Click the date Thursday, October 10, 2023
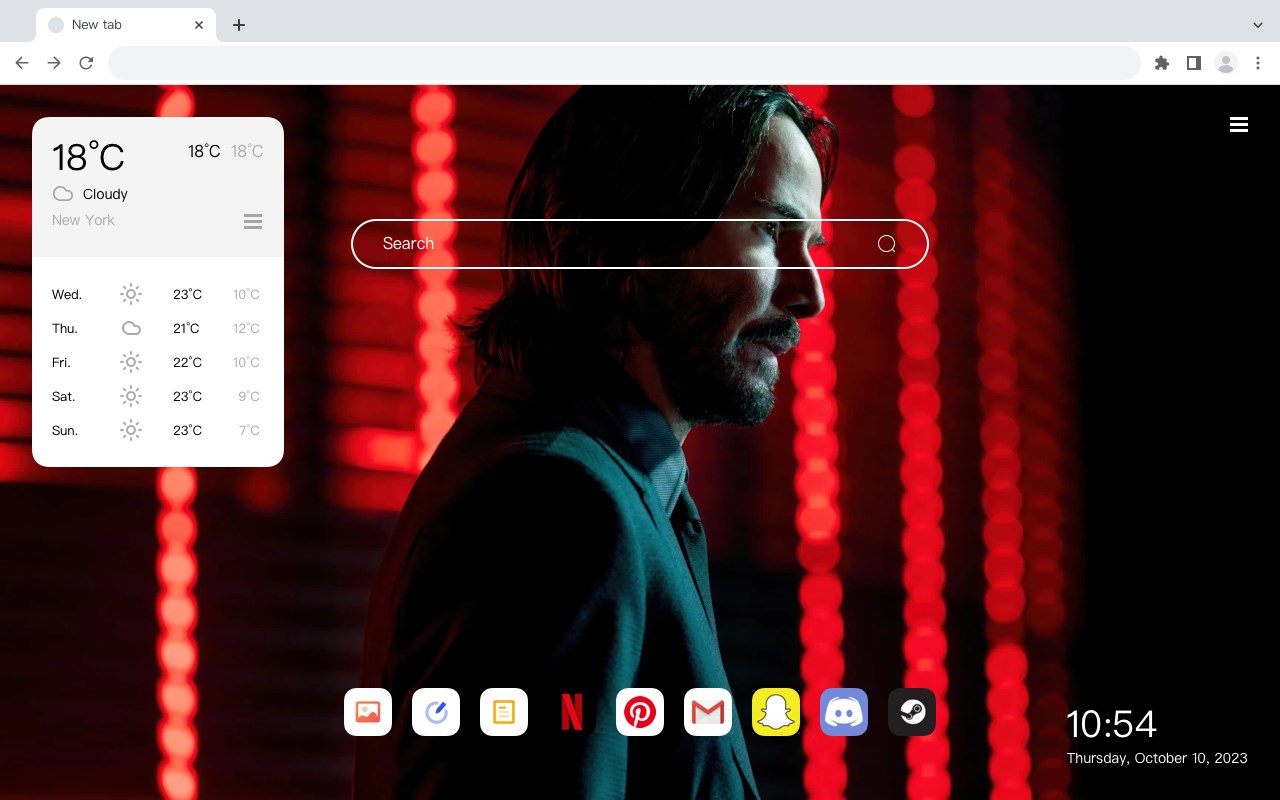 coord(1157,758)
